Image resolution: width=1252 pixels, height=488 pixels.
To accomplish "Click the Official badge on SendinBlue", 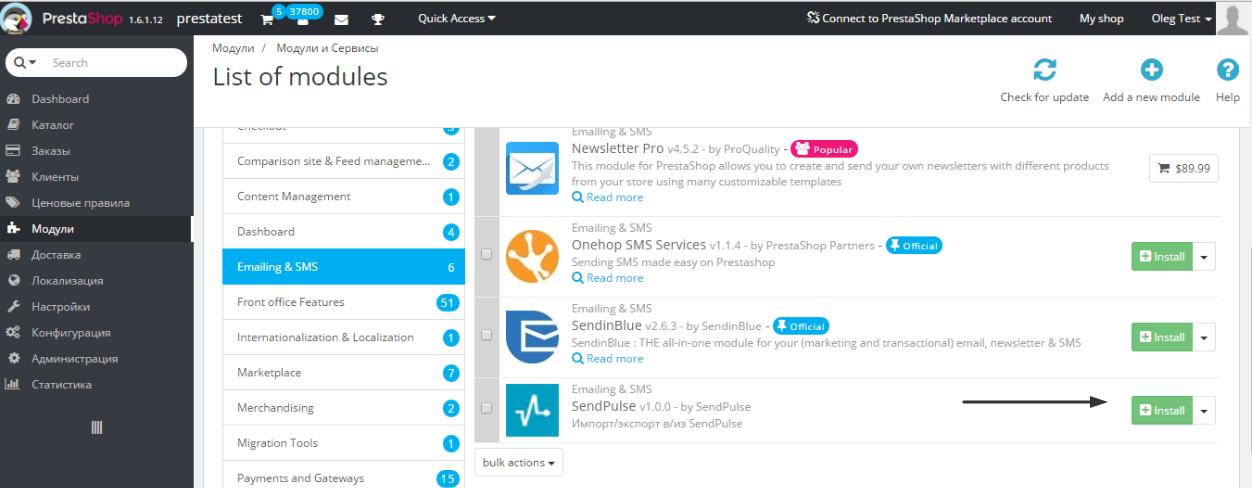I will 802,326.
